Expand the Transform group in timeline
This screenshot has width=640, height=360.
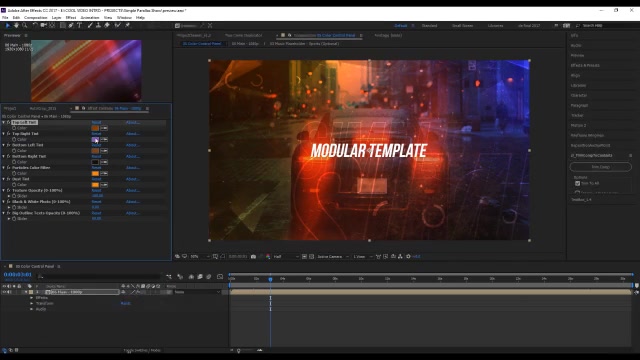point(31,304)
